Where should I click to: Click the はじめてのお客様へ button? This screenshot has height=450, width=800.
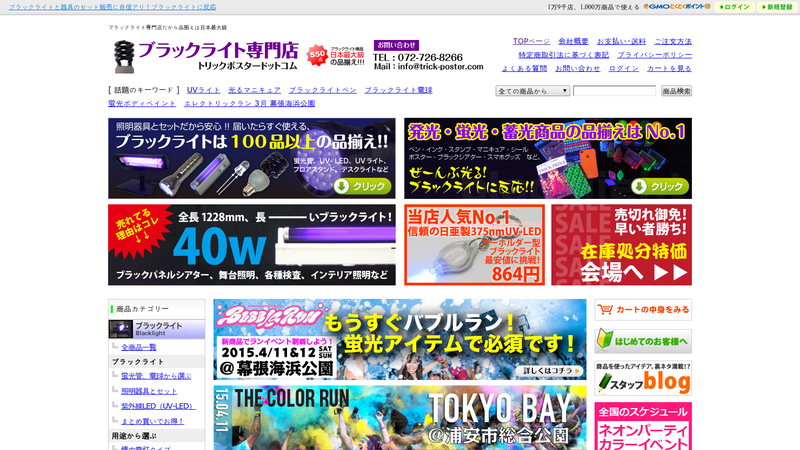(x=643, y=341)
